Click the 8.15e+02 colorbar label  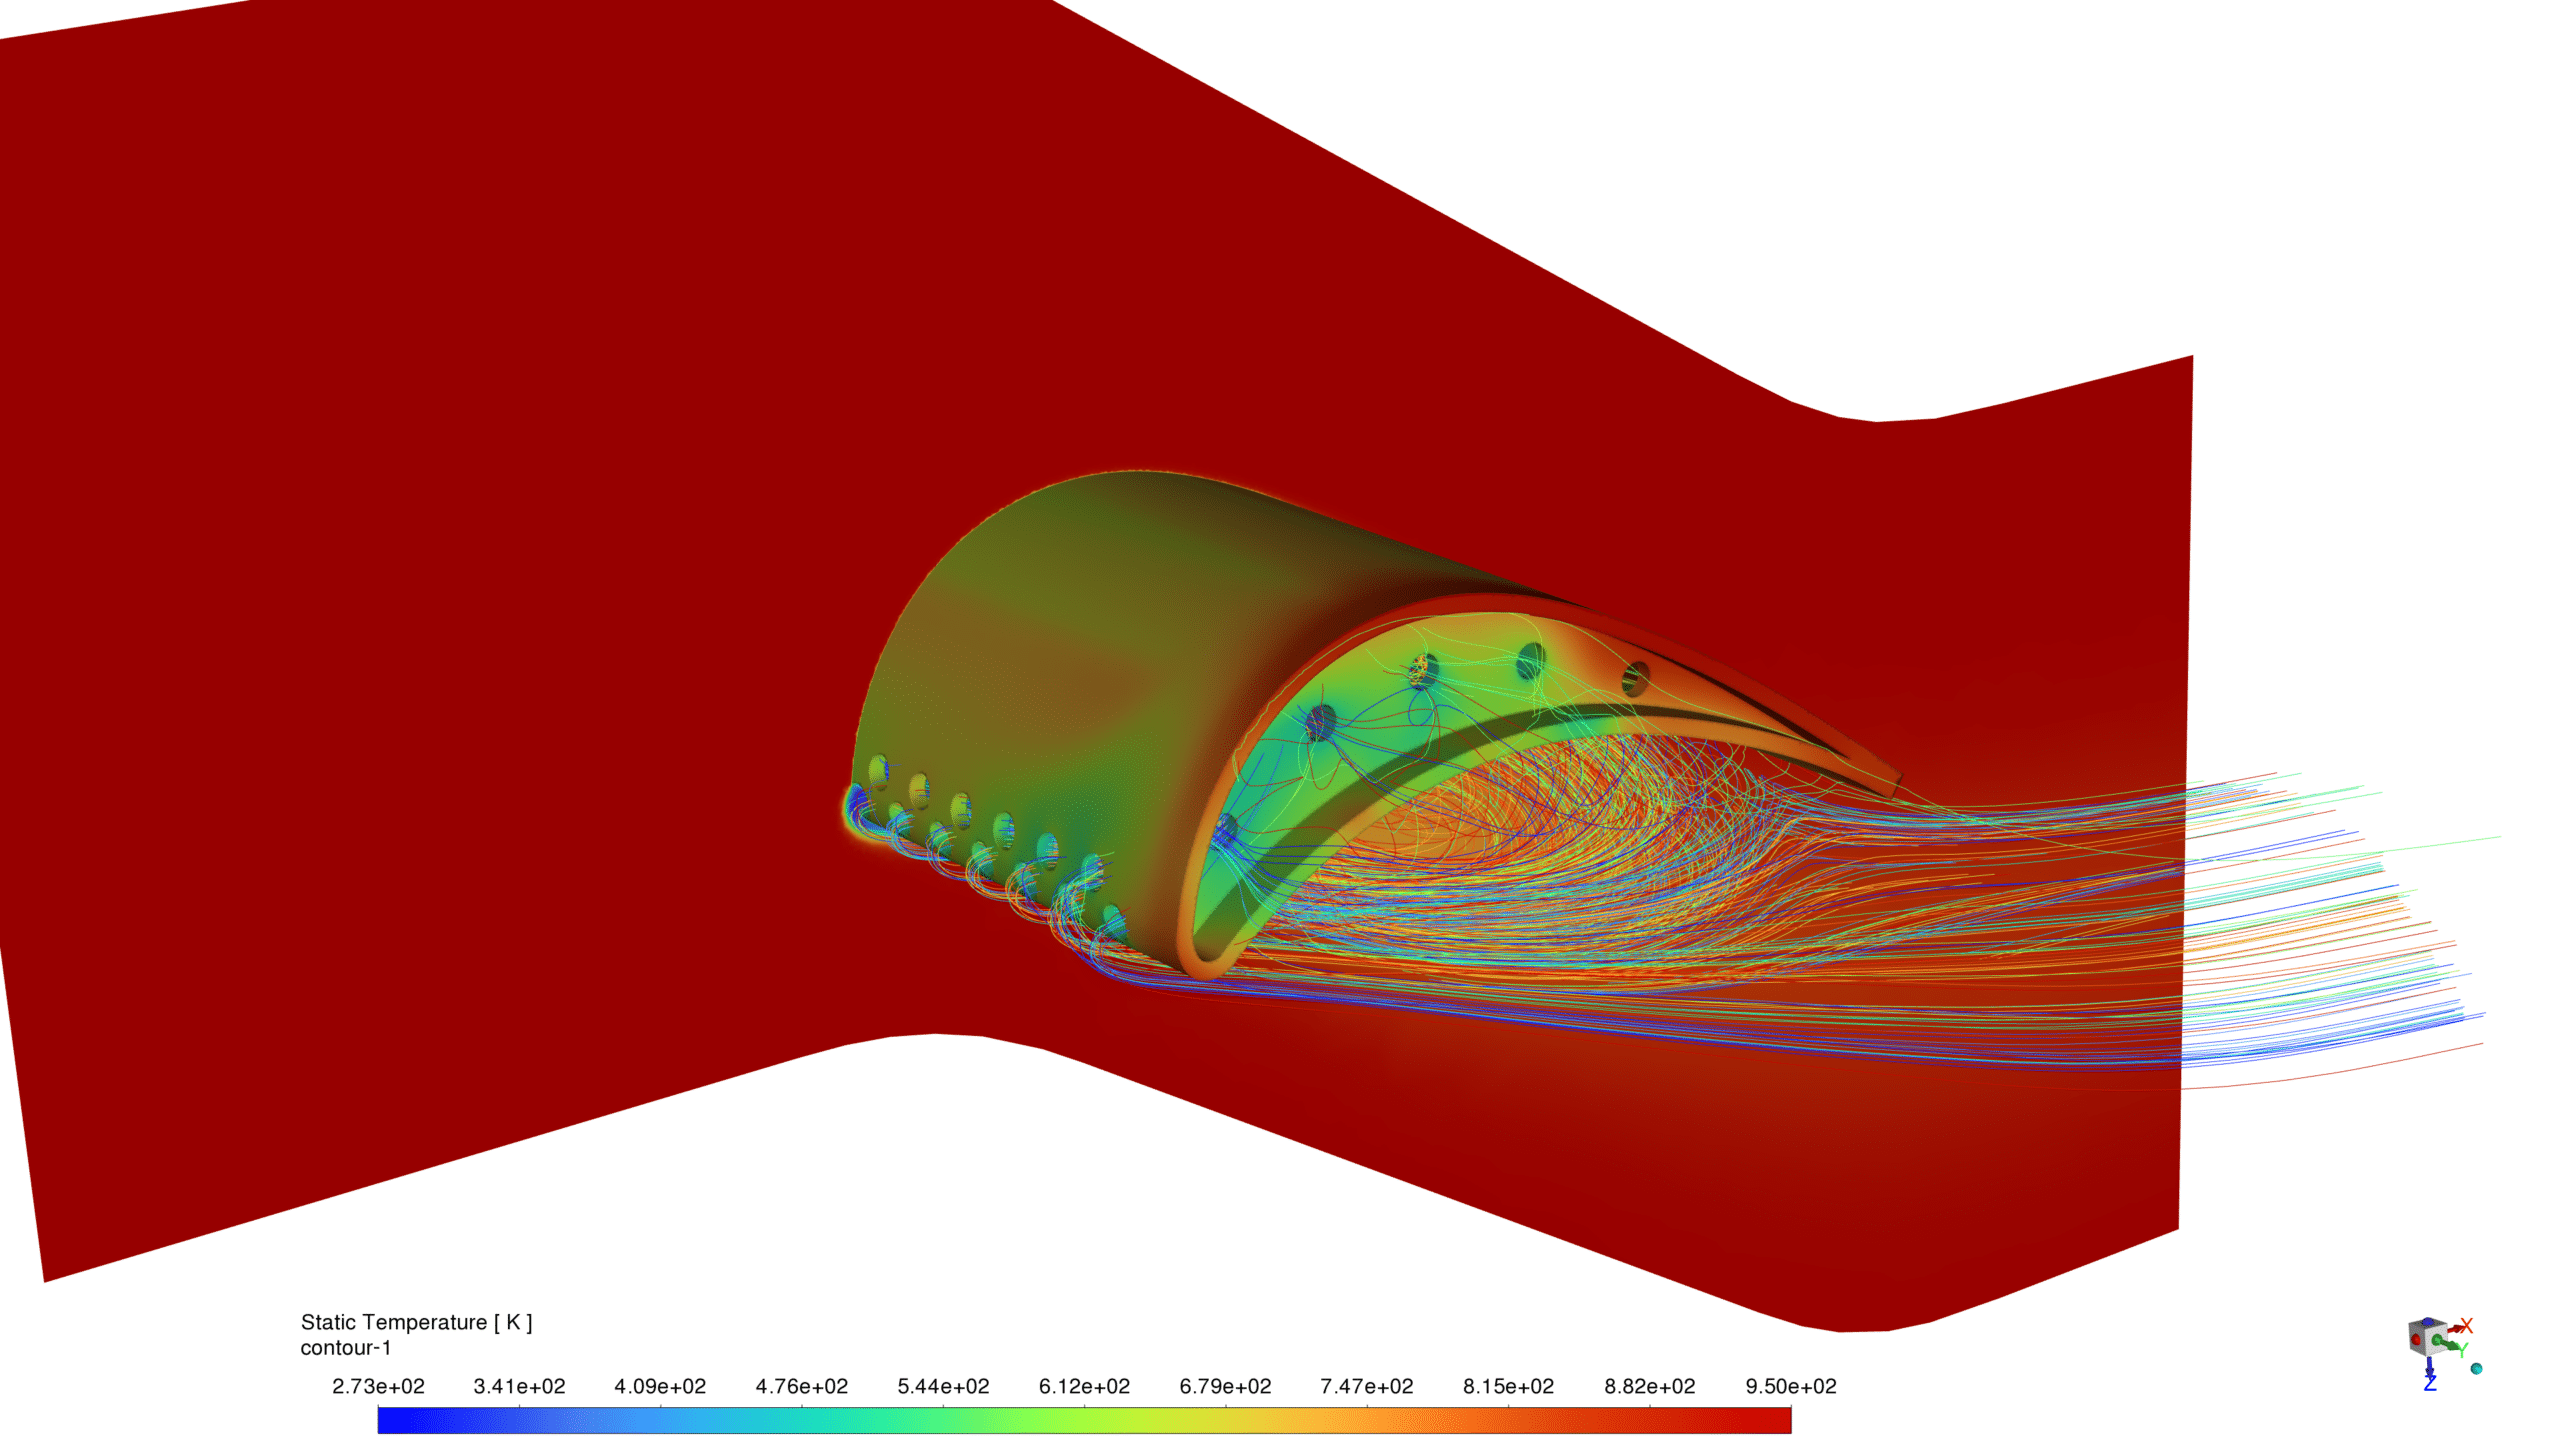[1508, 1386]
